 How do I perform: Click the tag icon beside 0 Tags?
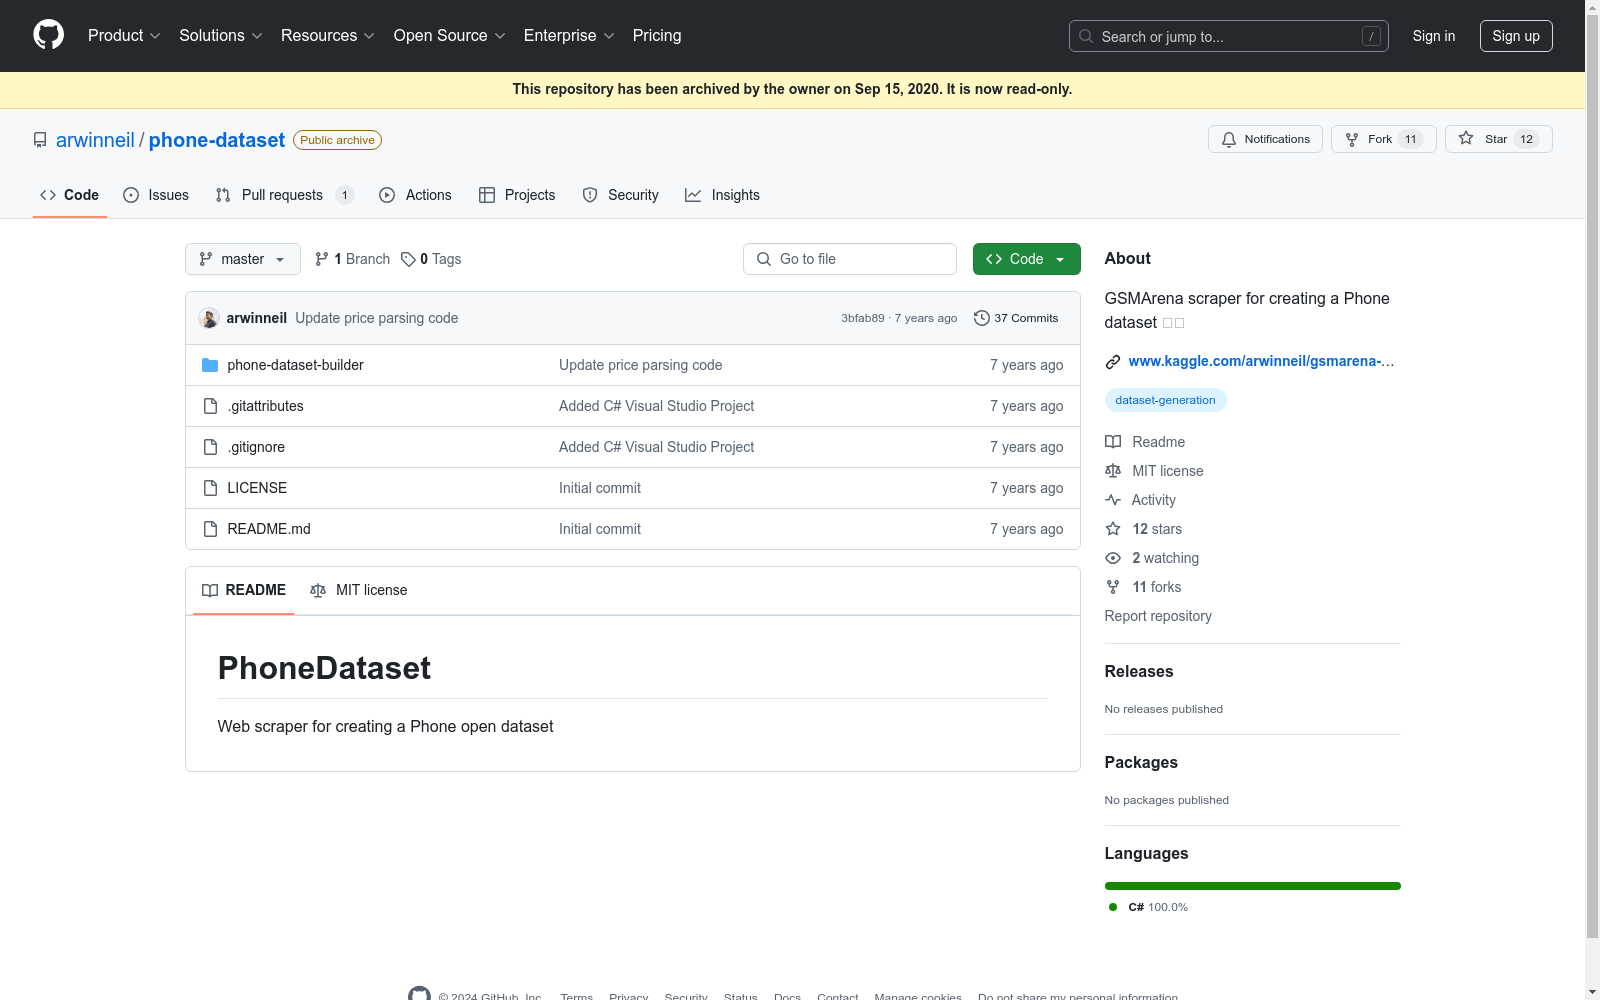(408, 259)
